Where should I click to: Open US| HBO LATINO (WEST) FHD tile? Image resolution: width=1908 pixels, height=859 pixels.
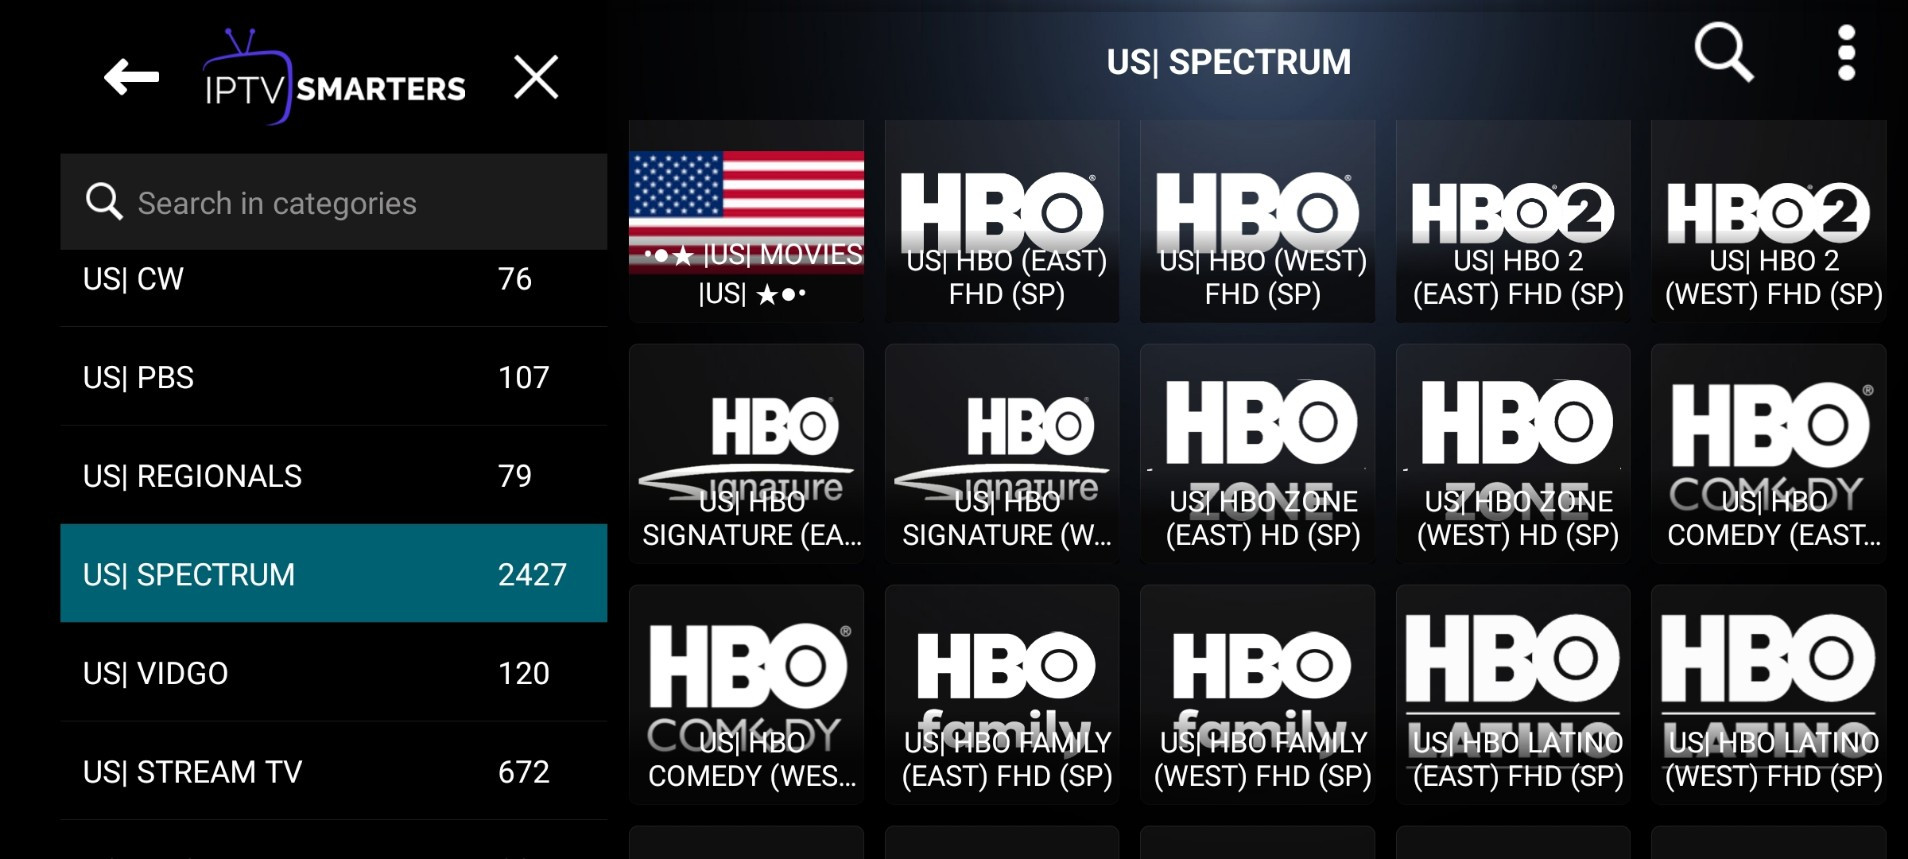pos(1769,695)
